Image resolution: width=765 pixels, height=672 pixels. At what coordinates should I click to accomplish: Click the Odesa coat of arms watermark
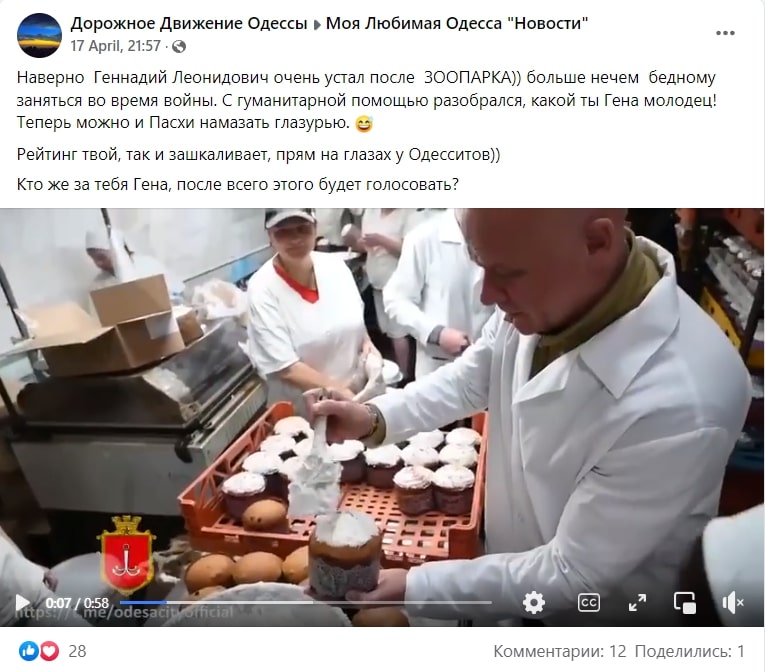click(126, 554)
